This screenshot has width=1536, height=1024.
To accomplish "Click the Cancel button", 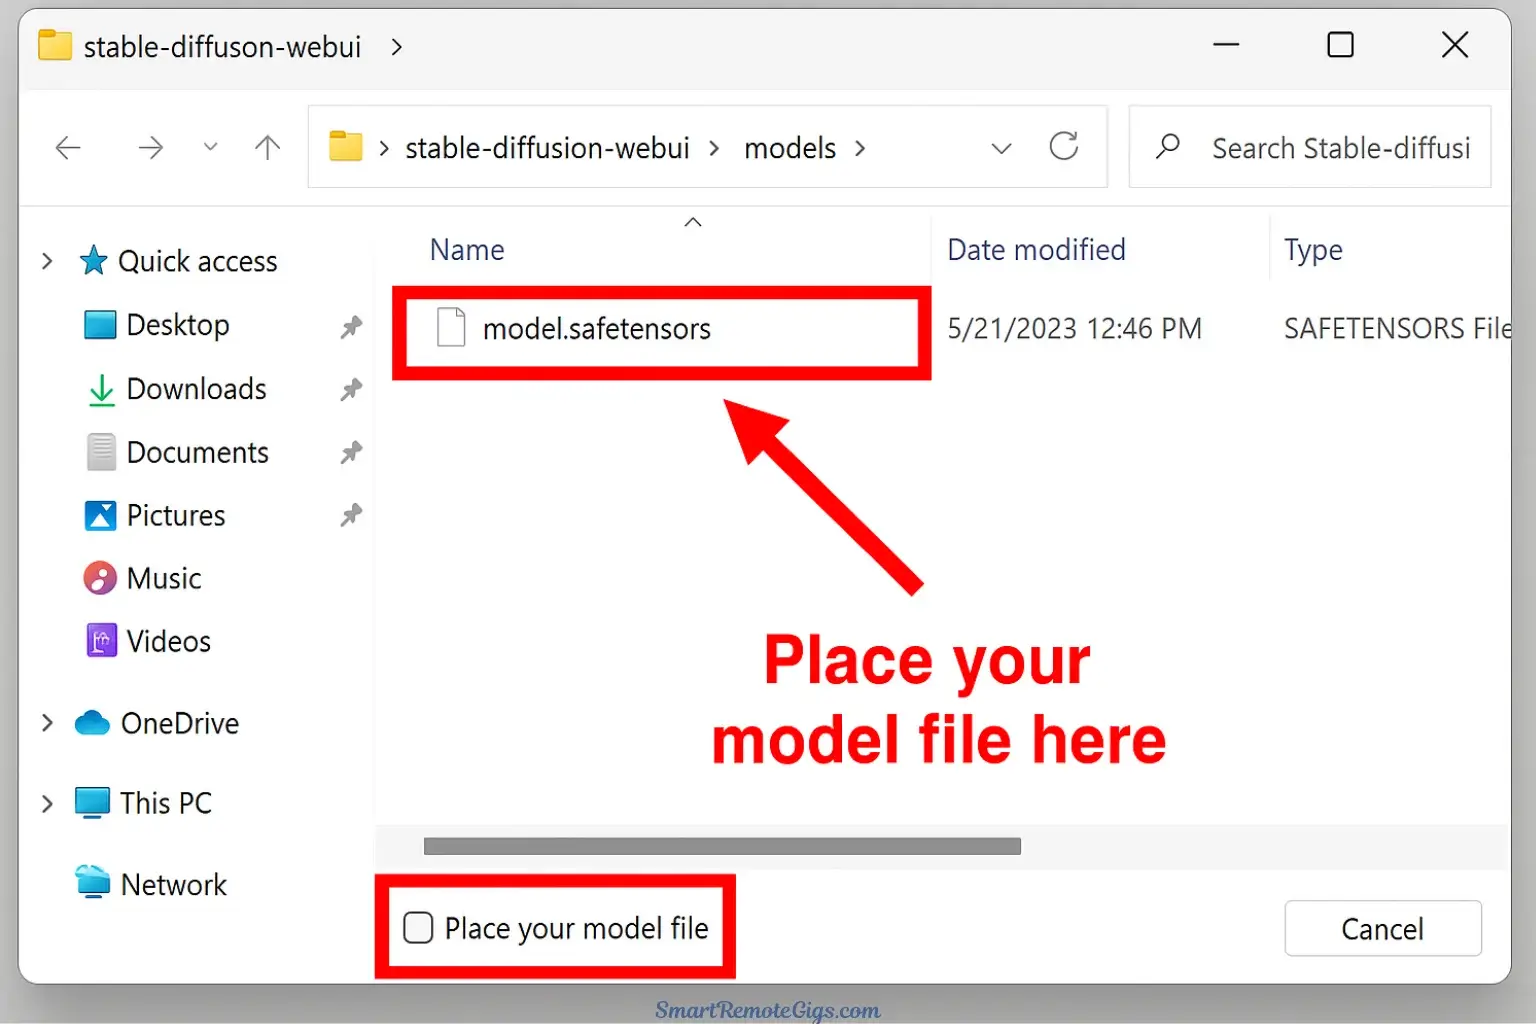I will 1382,929.
